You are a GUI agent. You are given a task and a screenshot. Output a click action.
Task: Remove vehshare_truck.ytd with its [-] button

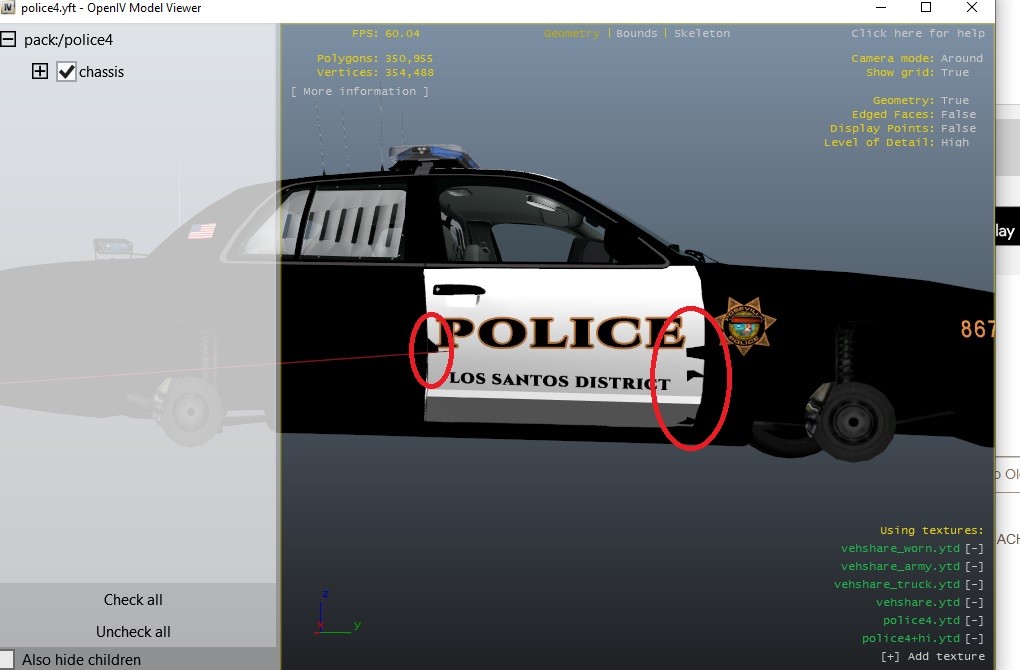click(974, 584)
